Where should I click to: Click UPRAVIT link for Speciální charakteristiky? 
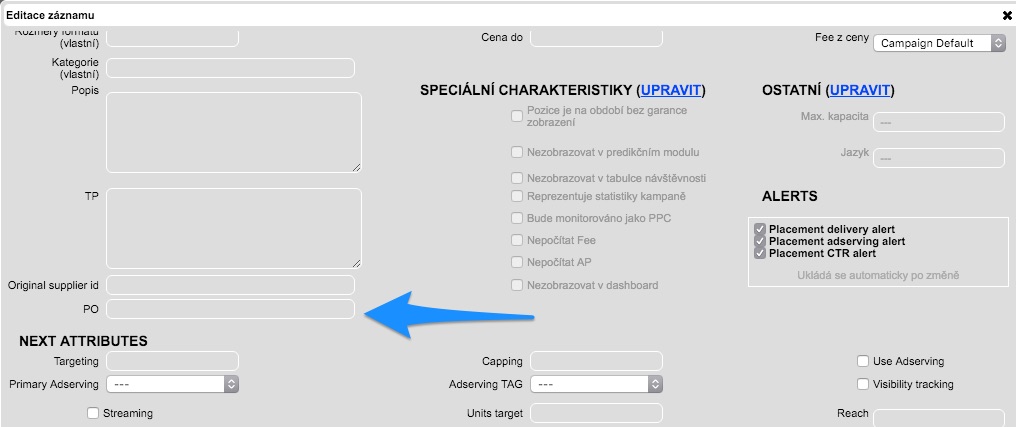672,91
